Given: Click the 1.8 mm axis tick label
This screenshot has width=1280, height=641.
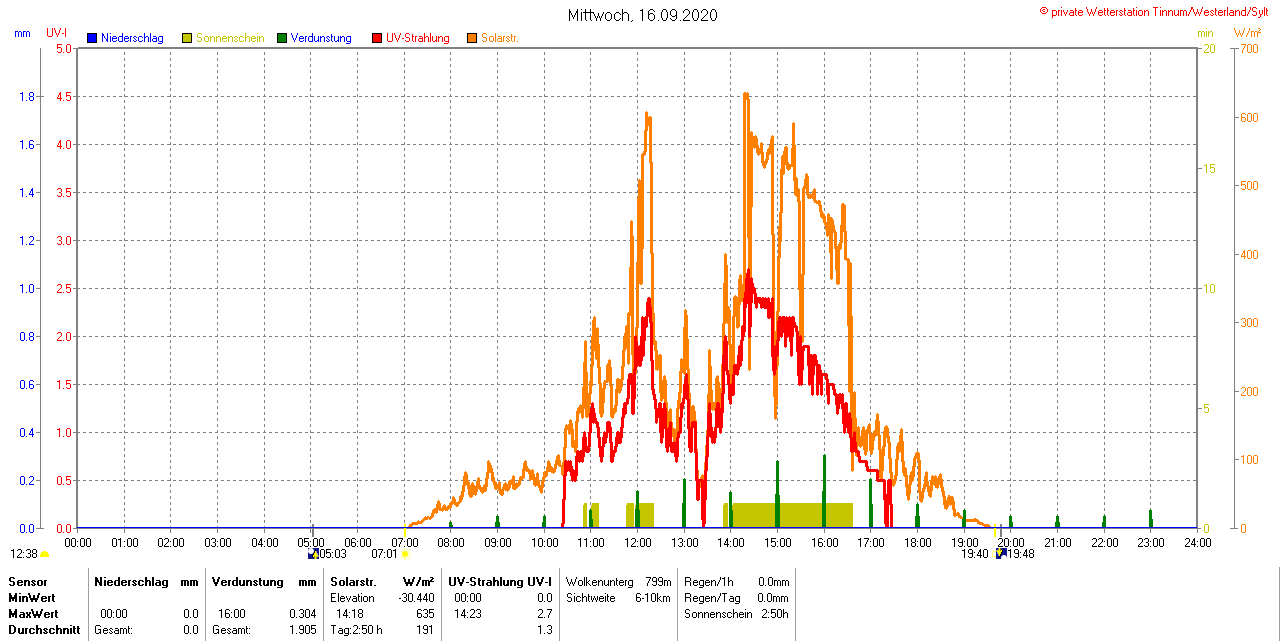Looking at the screenshot, I should (x=27, y=97).
